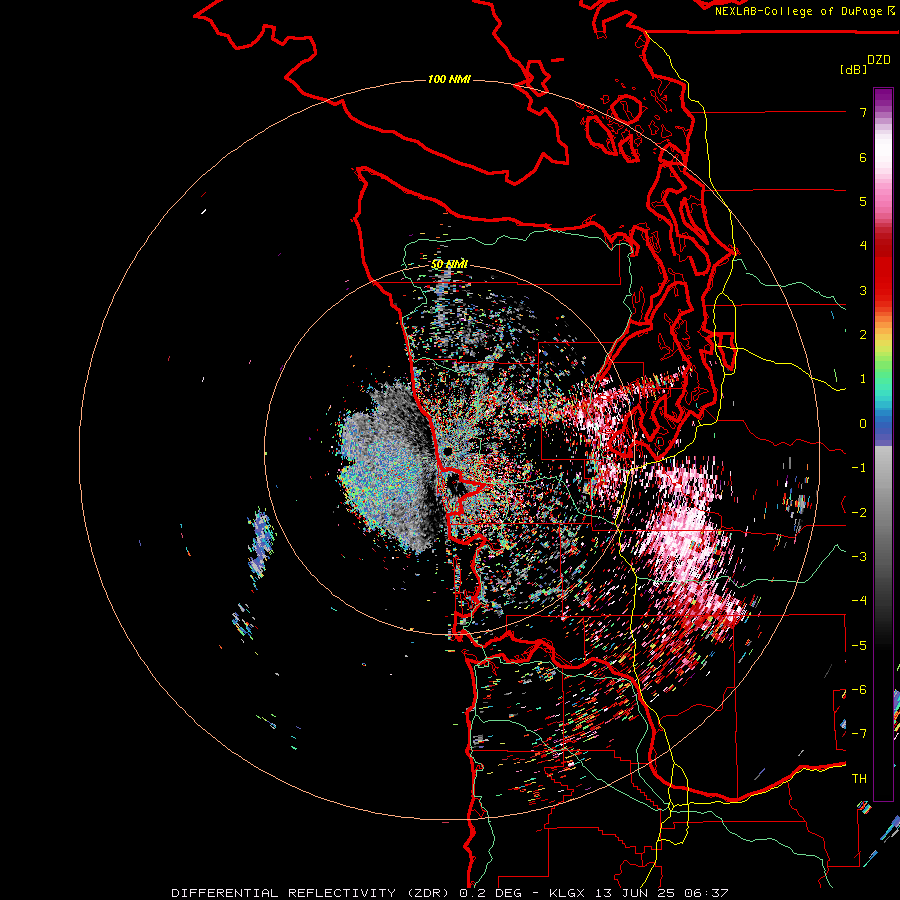Click the 50 NMI range ring label
Viewport: 900px width, 900px height.
pyautogui.click(x=449, y=264)
